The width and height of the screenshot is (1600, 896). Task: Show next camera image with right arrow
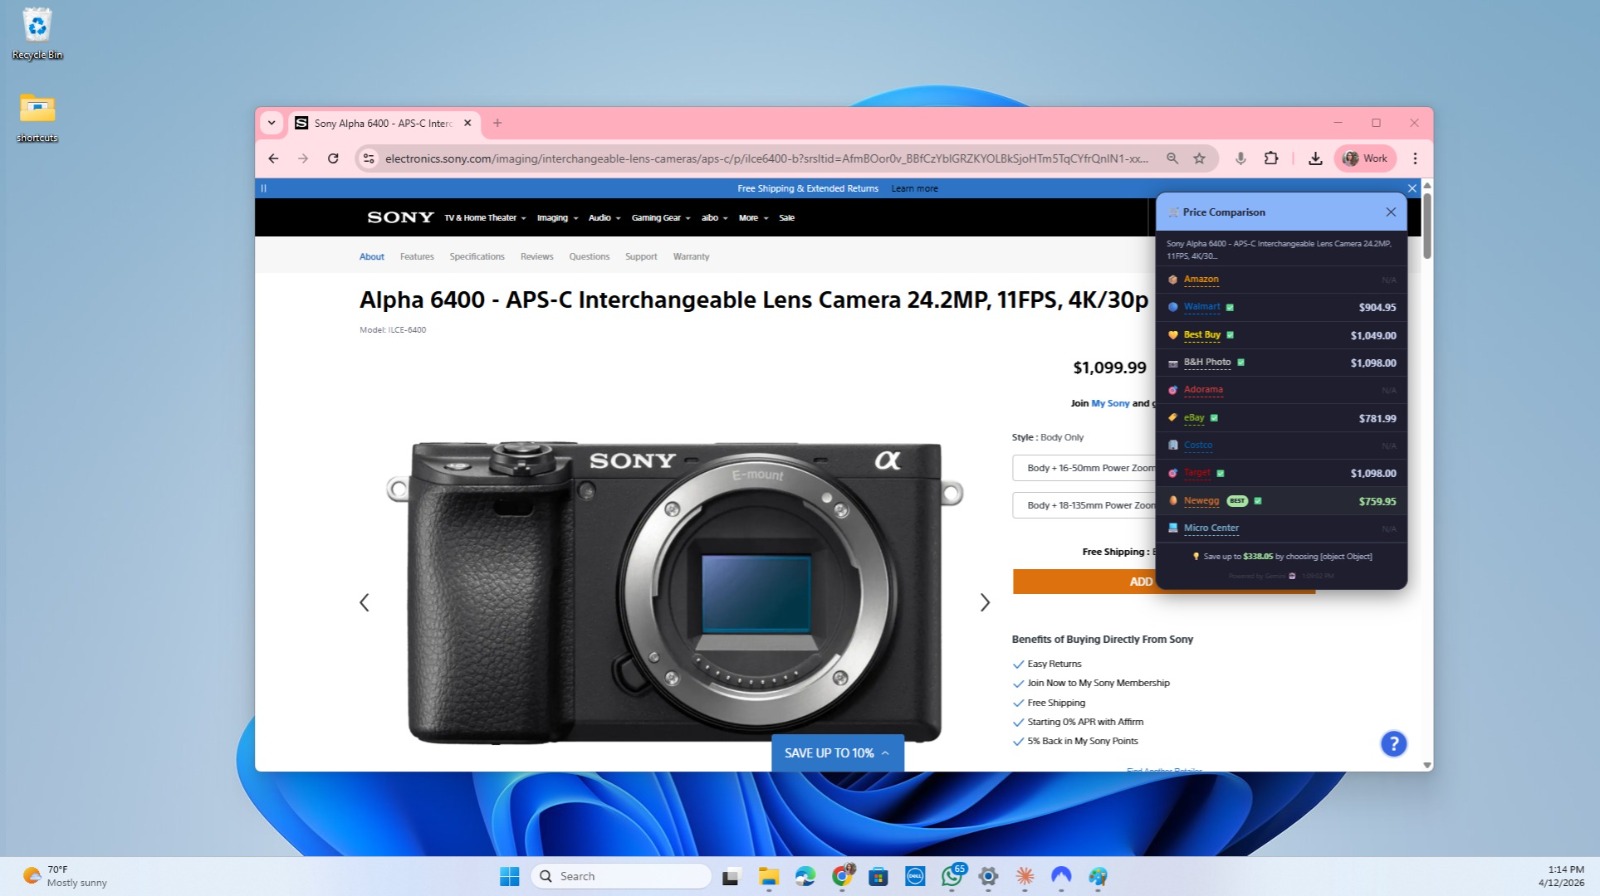coord(984,602)
